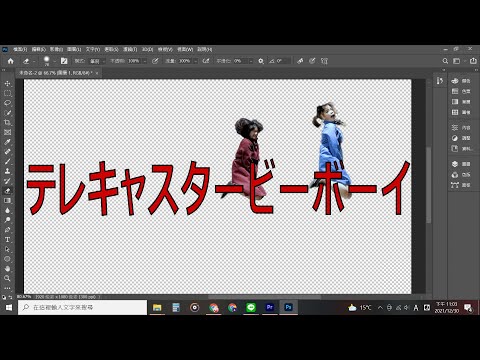This screenshot has width=480, height=360.
Task: Select the Clone Stamp tool
Action: 7,171
